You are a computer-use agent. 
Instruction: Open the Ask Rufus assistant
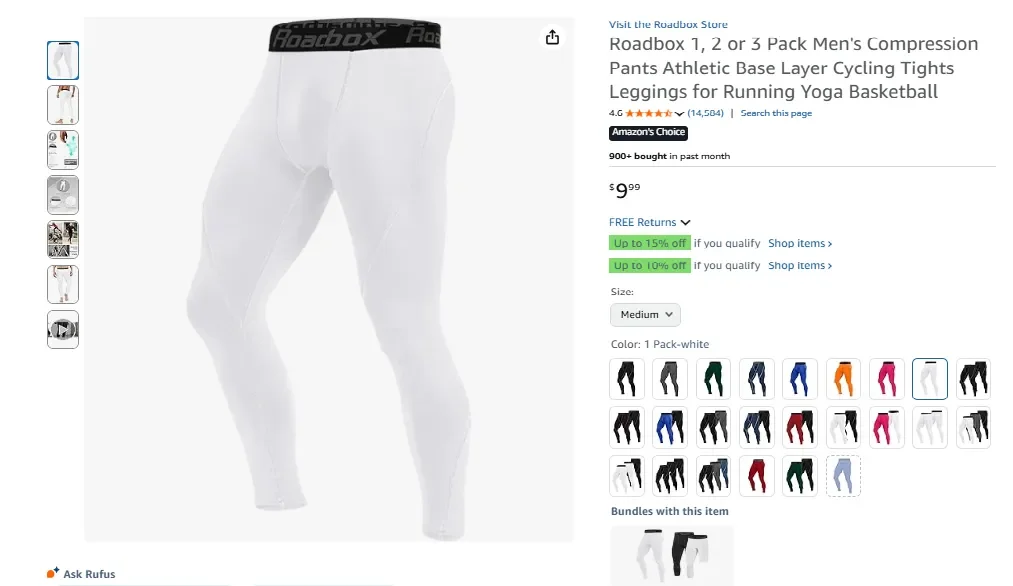(81, 574)
